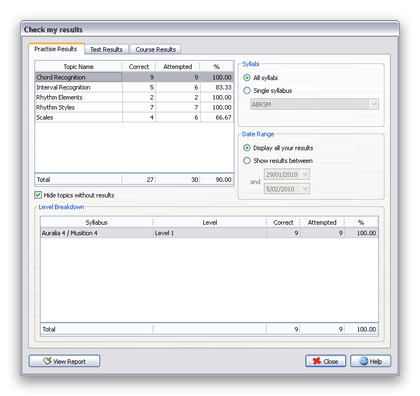
Task: Open the 29/01/2010 start date dropdown
Action: (305, 174)
